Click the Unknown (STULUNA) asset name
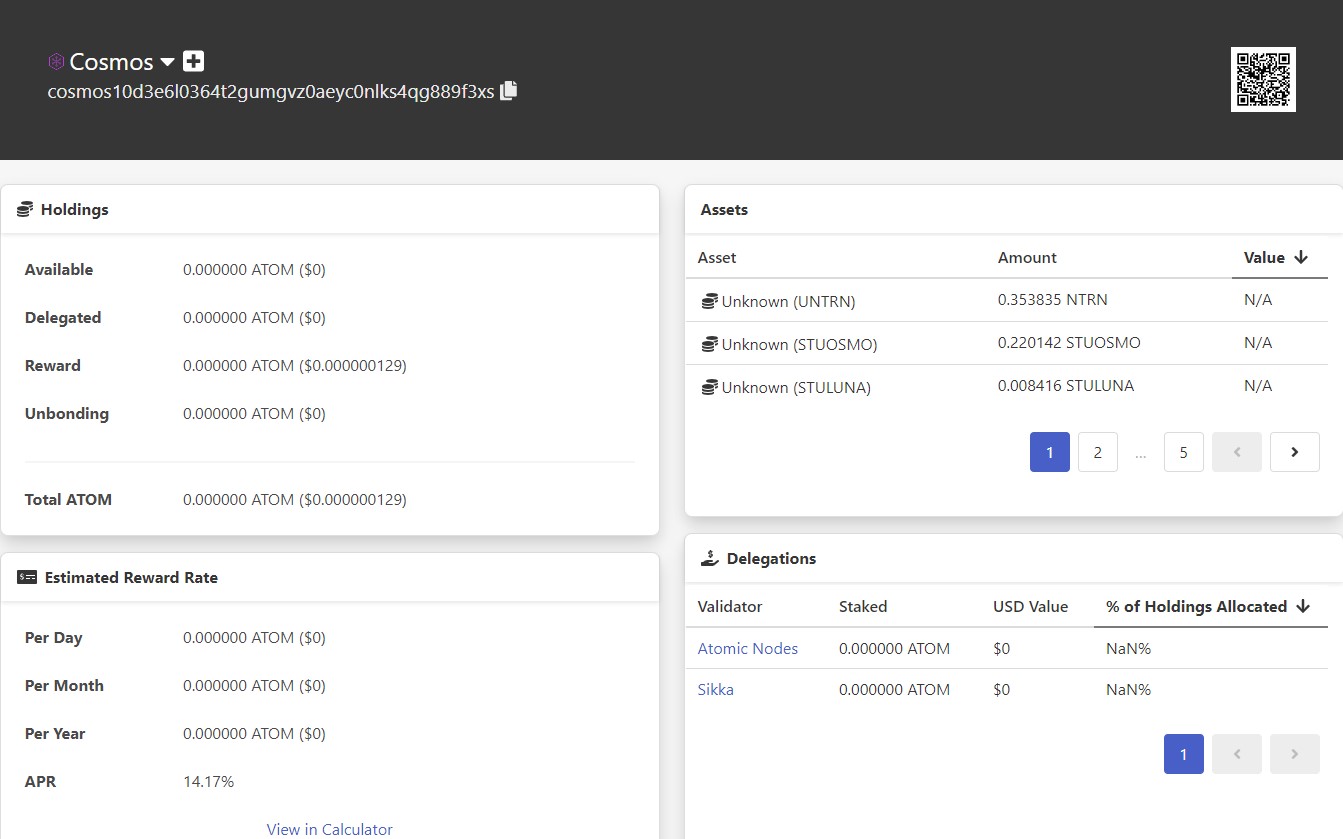1343x839 pixels. tap(796, 388)
